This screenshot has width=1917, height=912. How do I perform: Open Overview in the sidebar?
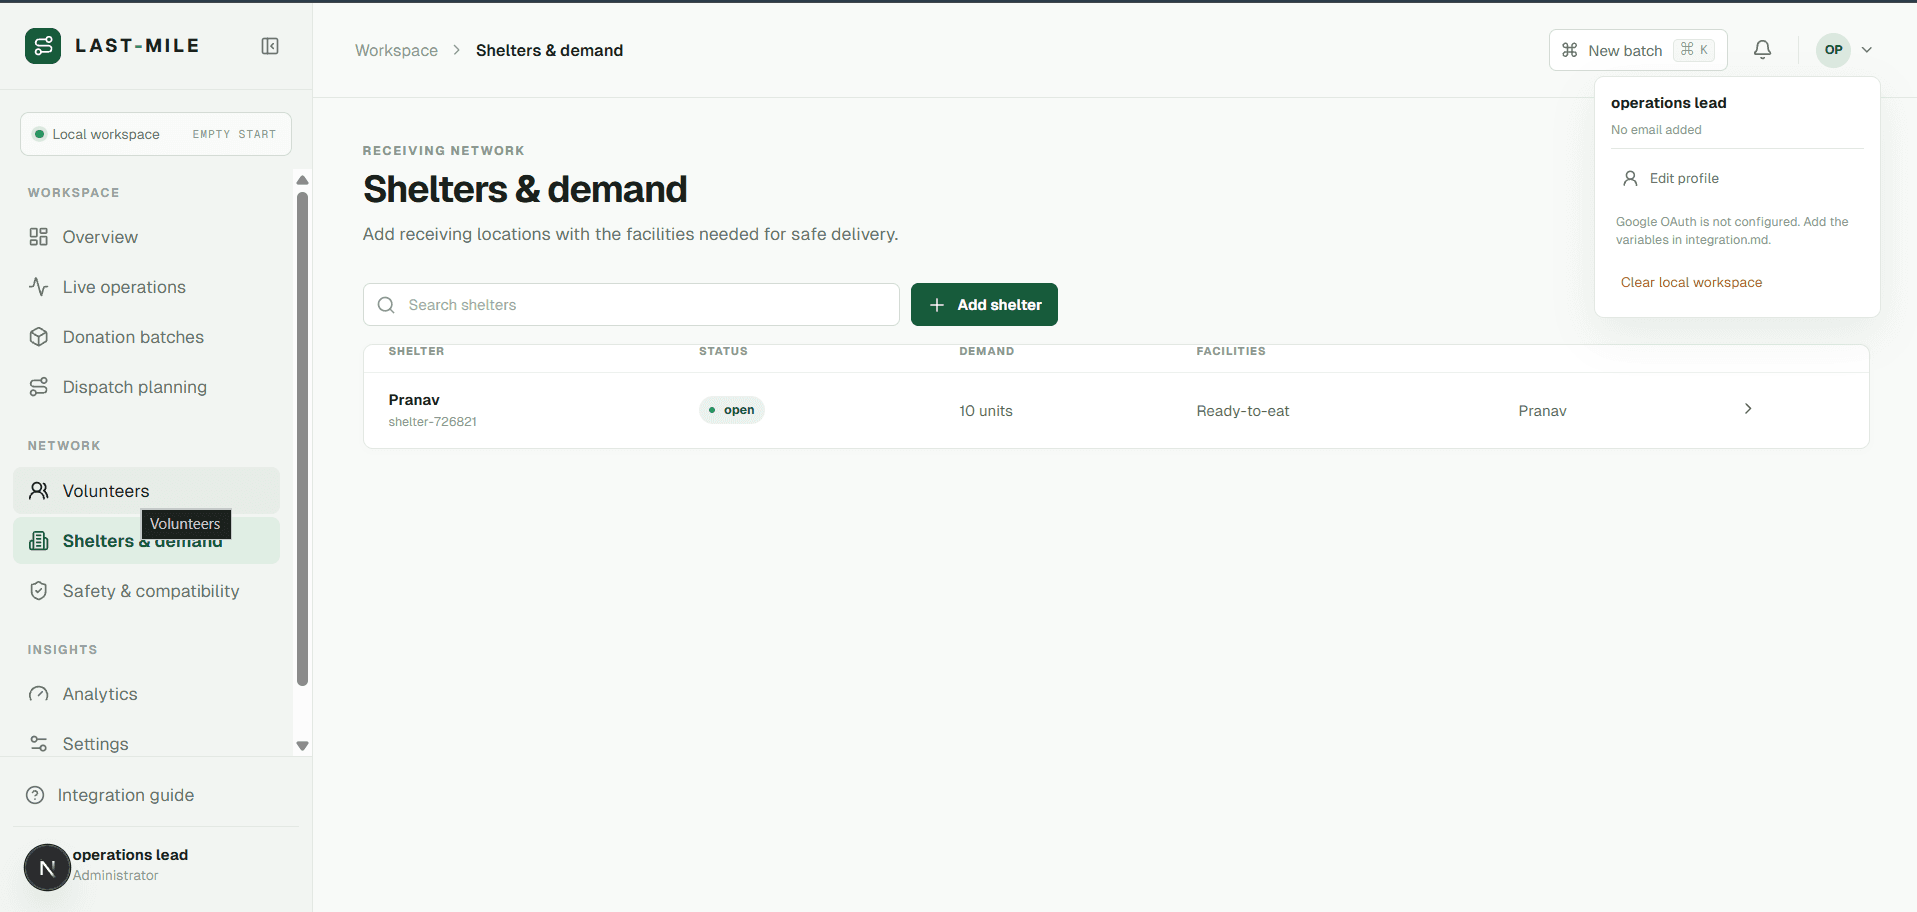click(x=146, y=237)
